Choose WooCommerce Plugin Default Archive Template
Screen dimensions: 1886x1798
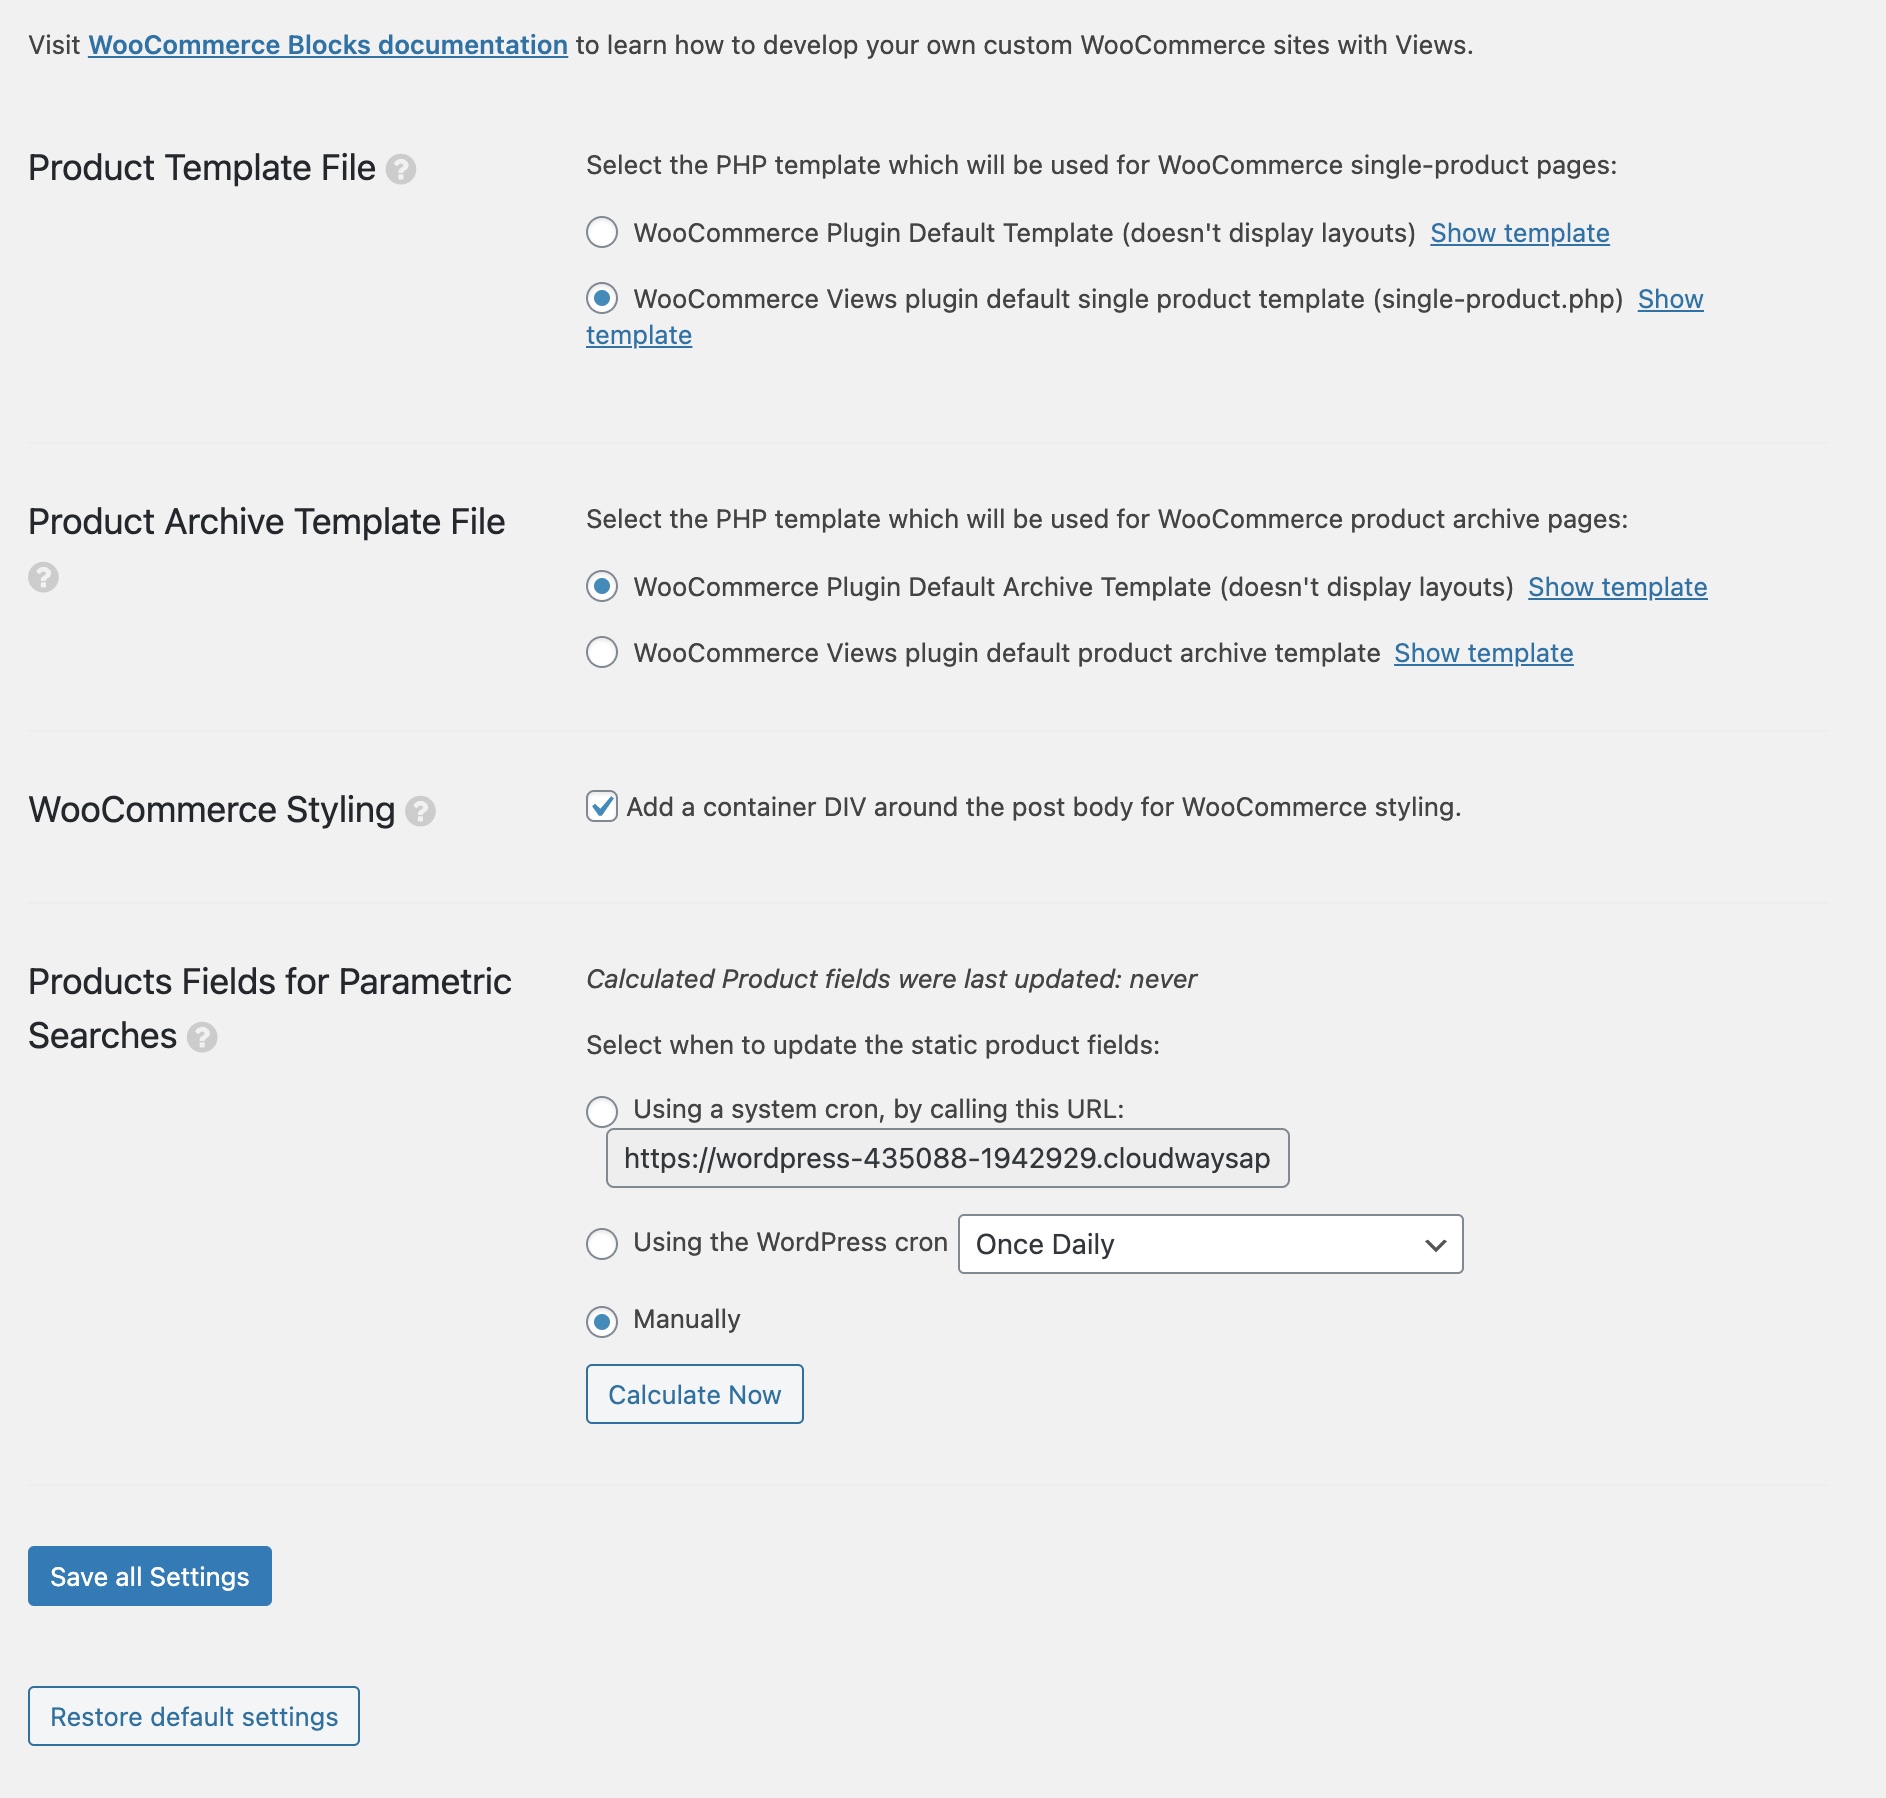coord(602,587)
